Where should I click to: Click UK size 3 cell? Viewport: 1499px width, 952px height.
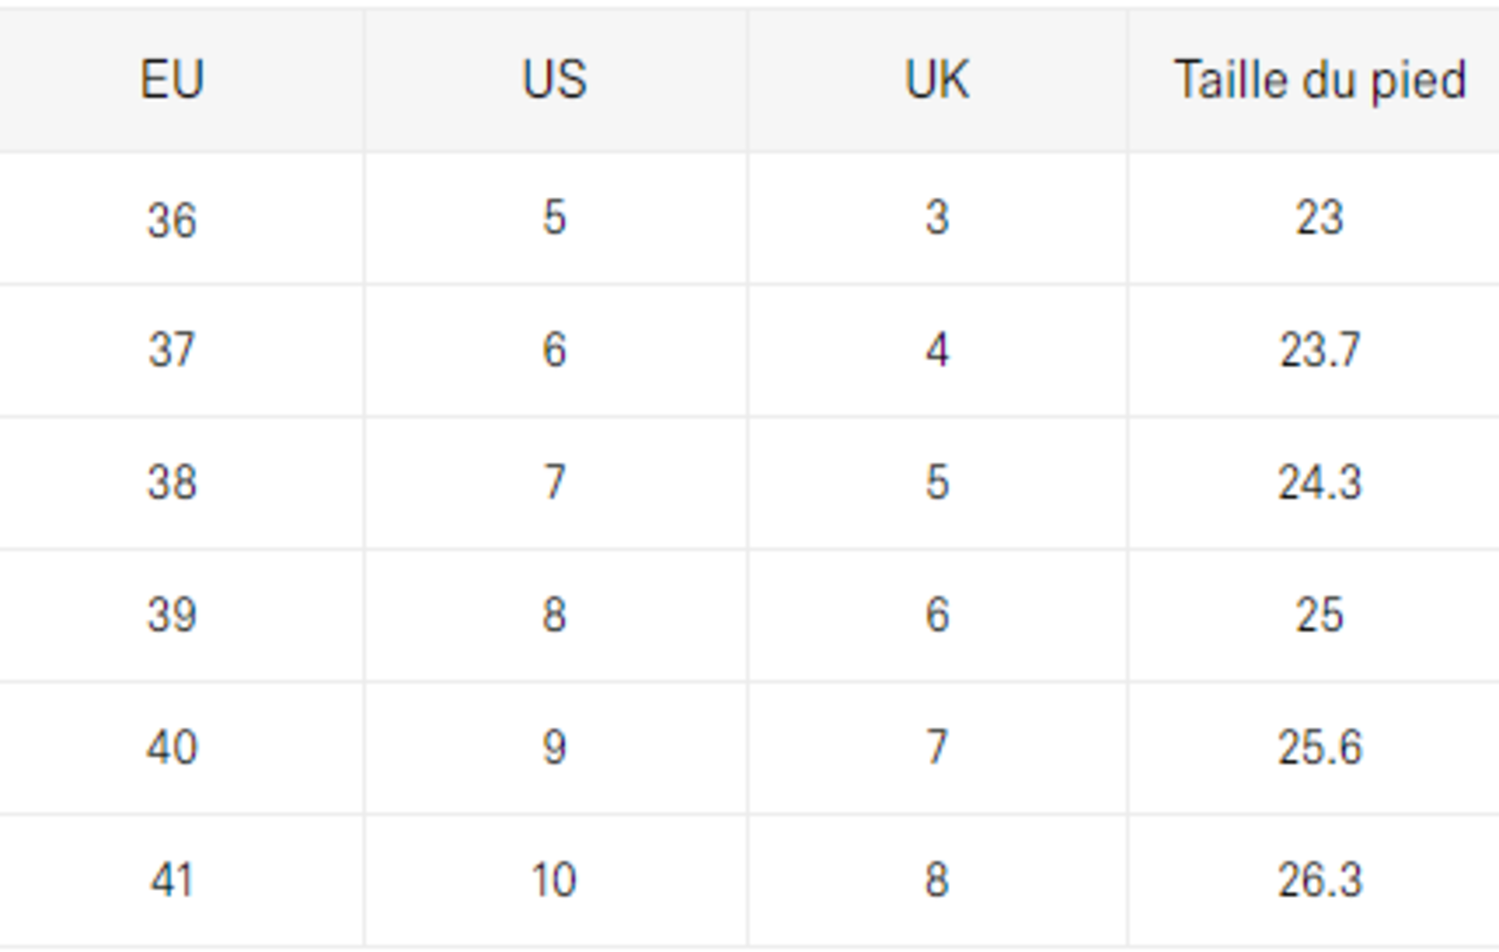click(937, 218)
